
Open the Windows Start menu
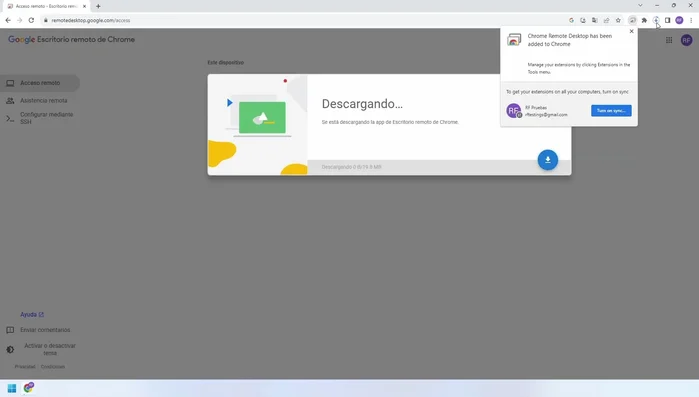tap(12, 388)
